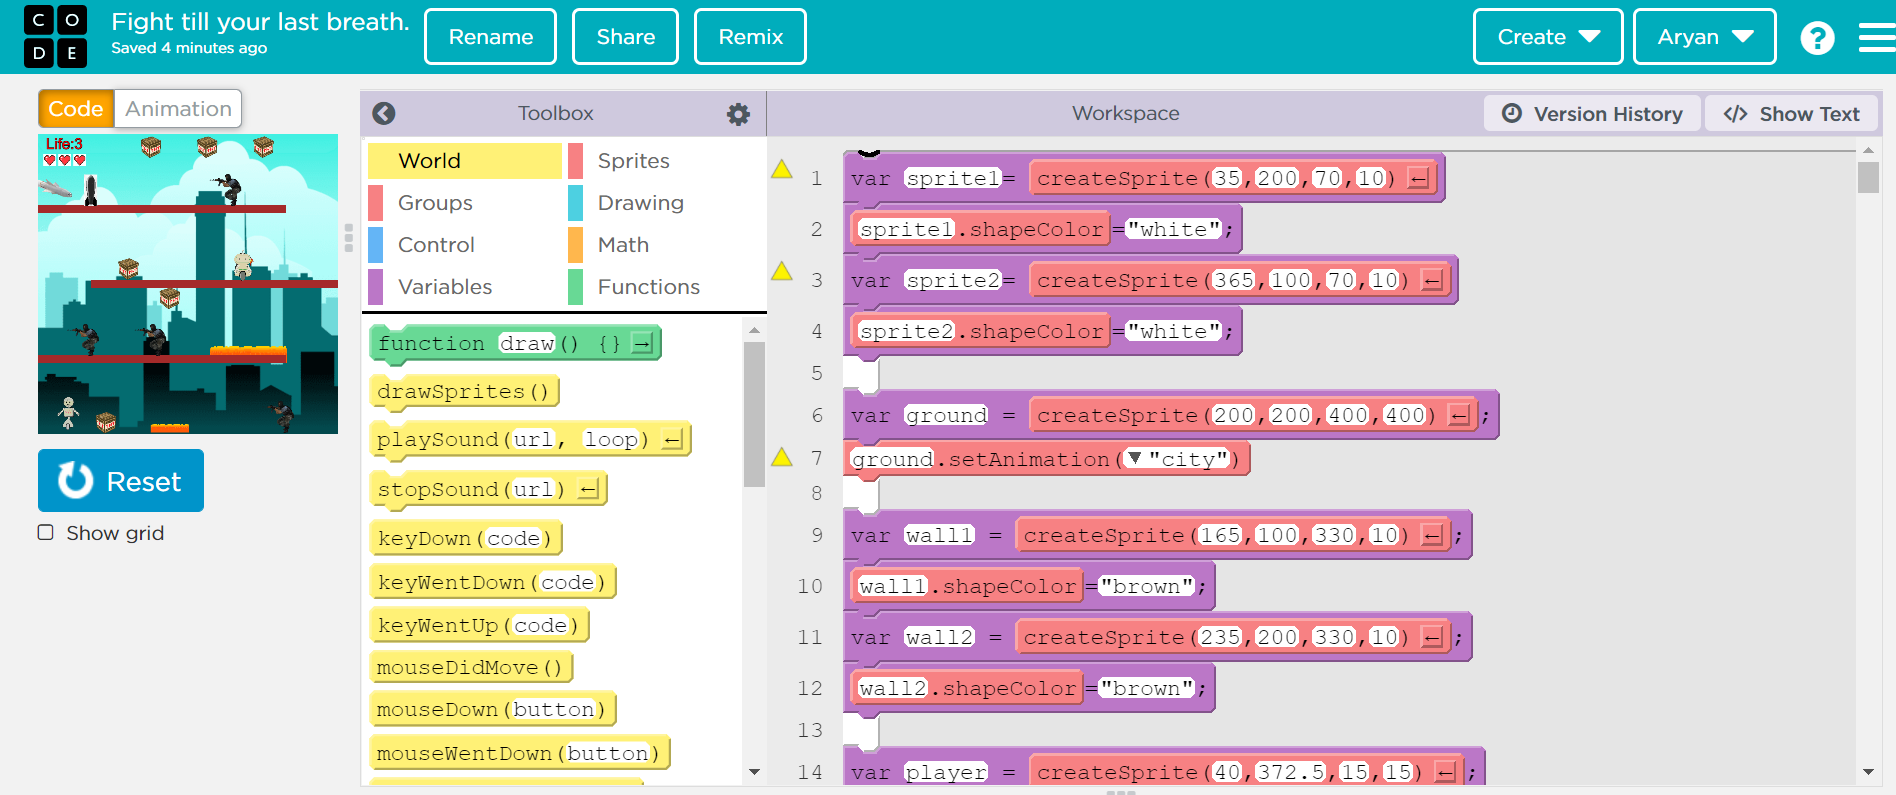Select the Variables toolbox category
Screen dimensions: 1896x795
(x=465, y=287)
